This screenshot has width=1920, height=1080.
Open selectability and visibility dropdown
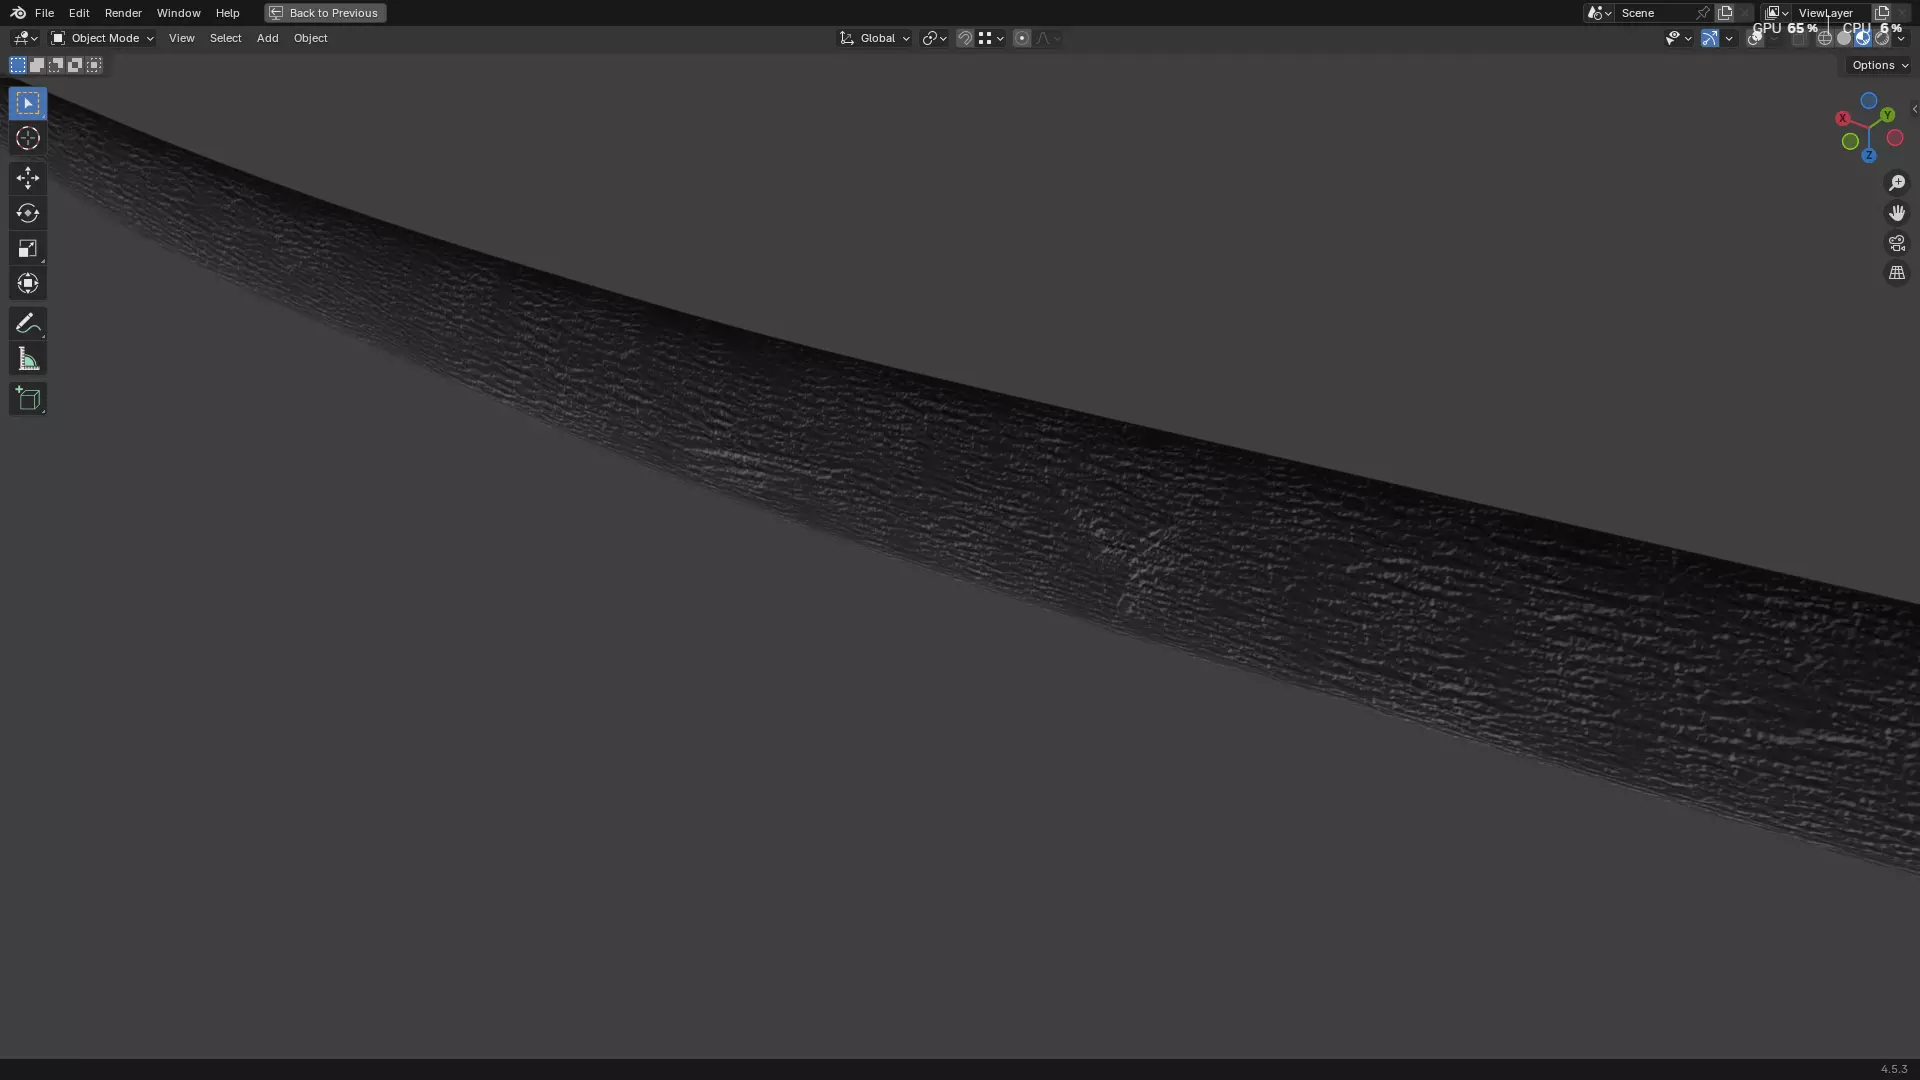pos(1678,38)
